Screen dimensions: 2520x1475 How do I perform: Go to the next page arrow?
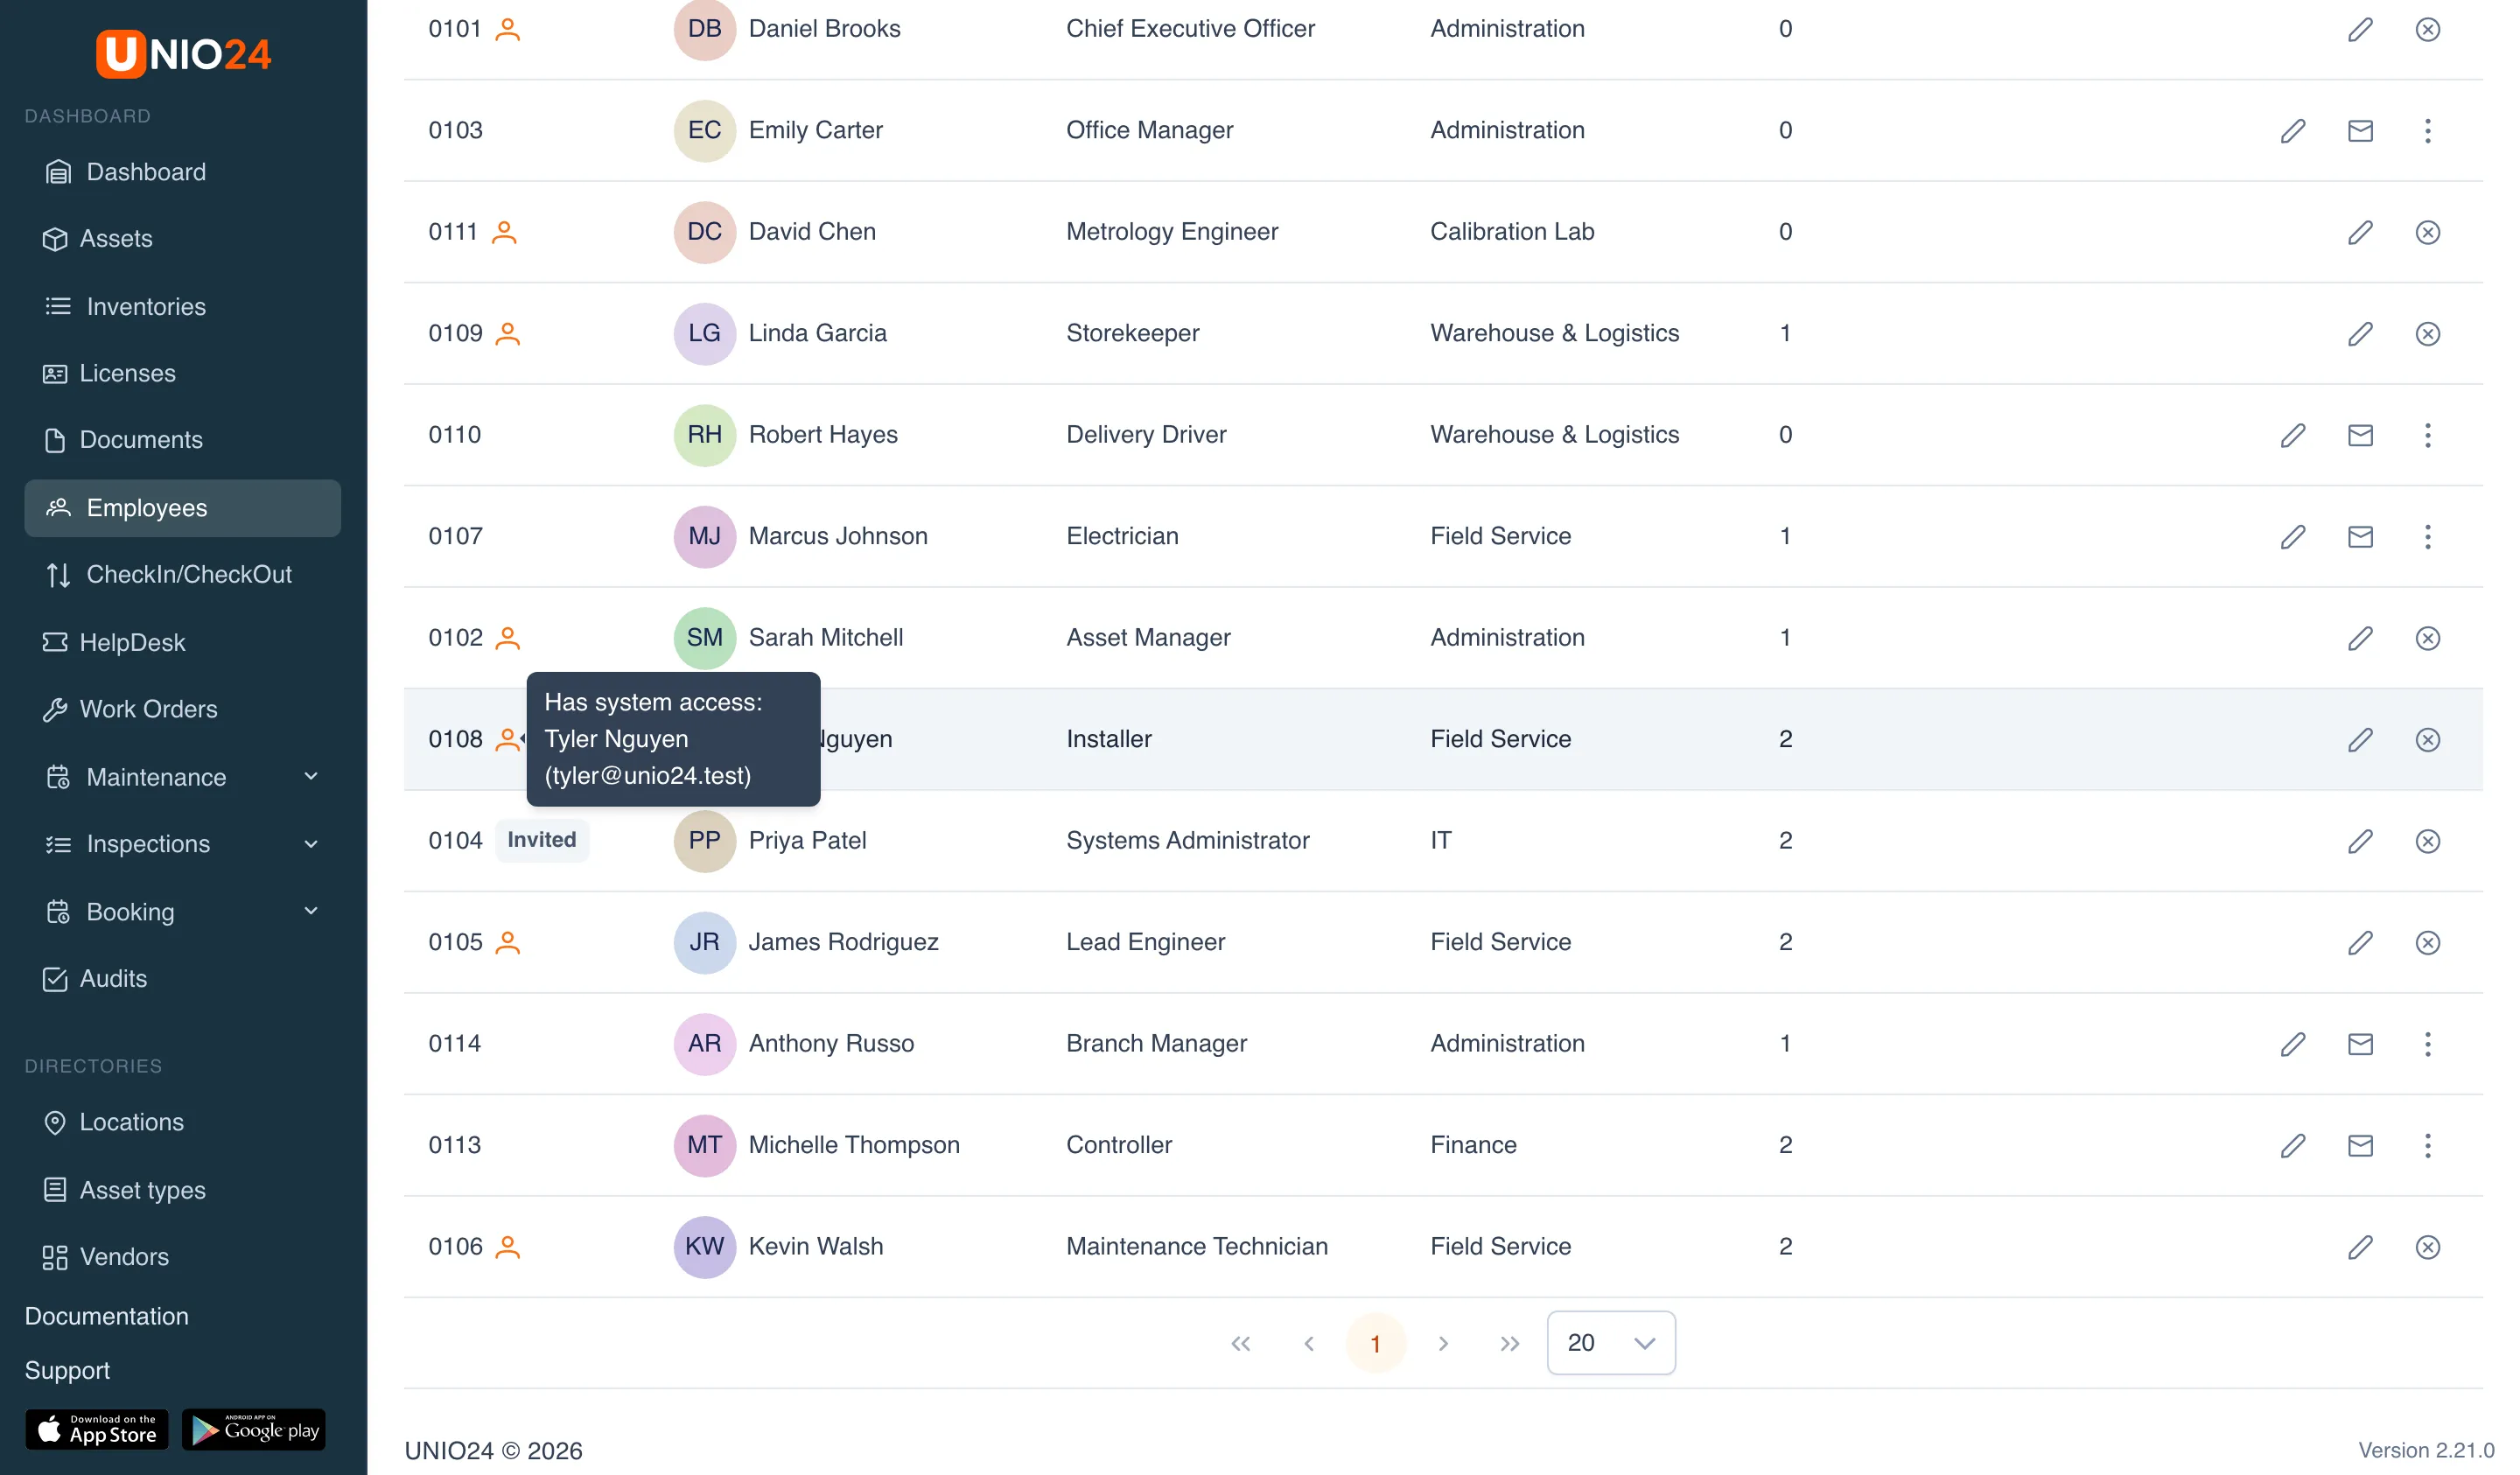(x=1442, y=1343)
